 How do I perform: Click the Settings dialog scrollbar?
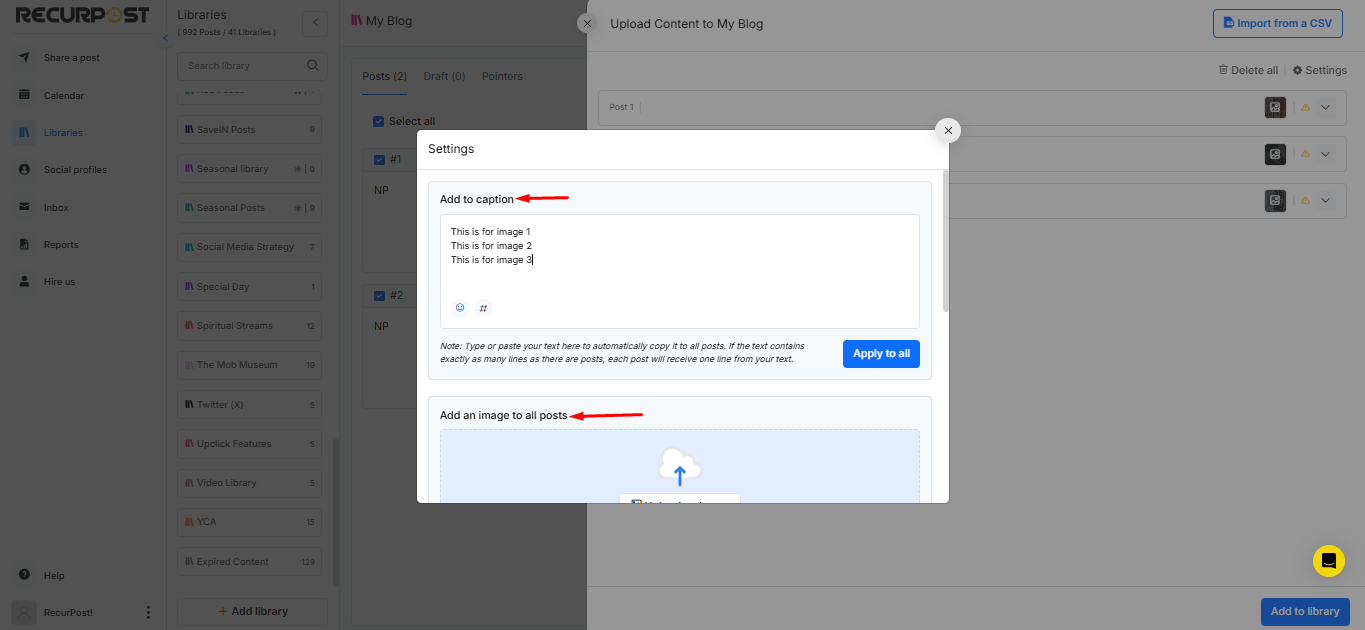(x=945, y=240)
